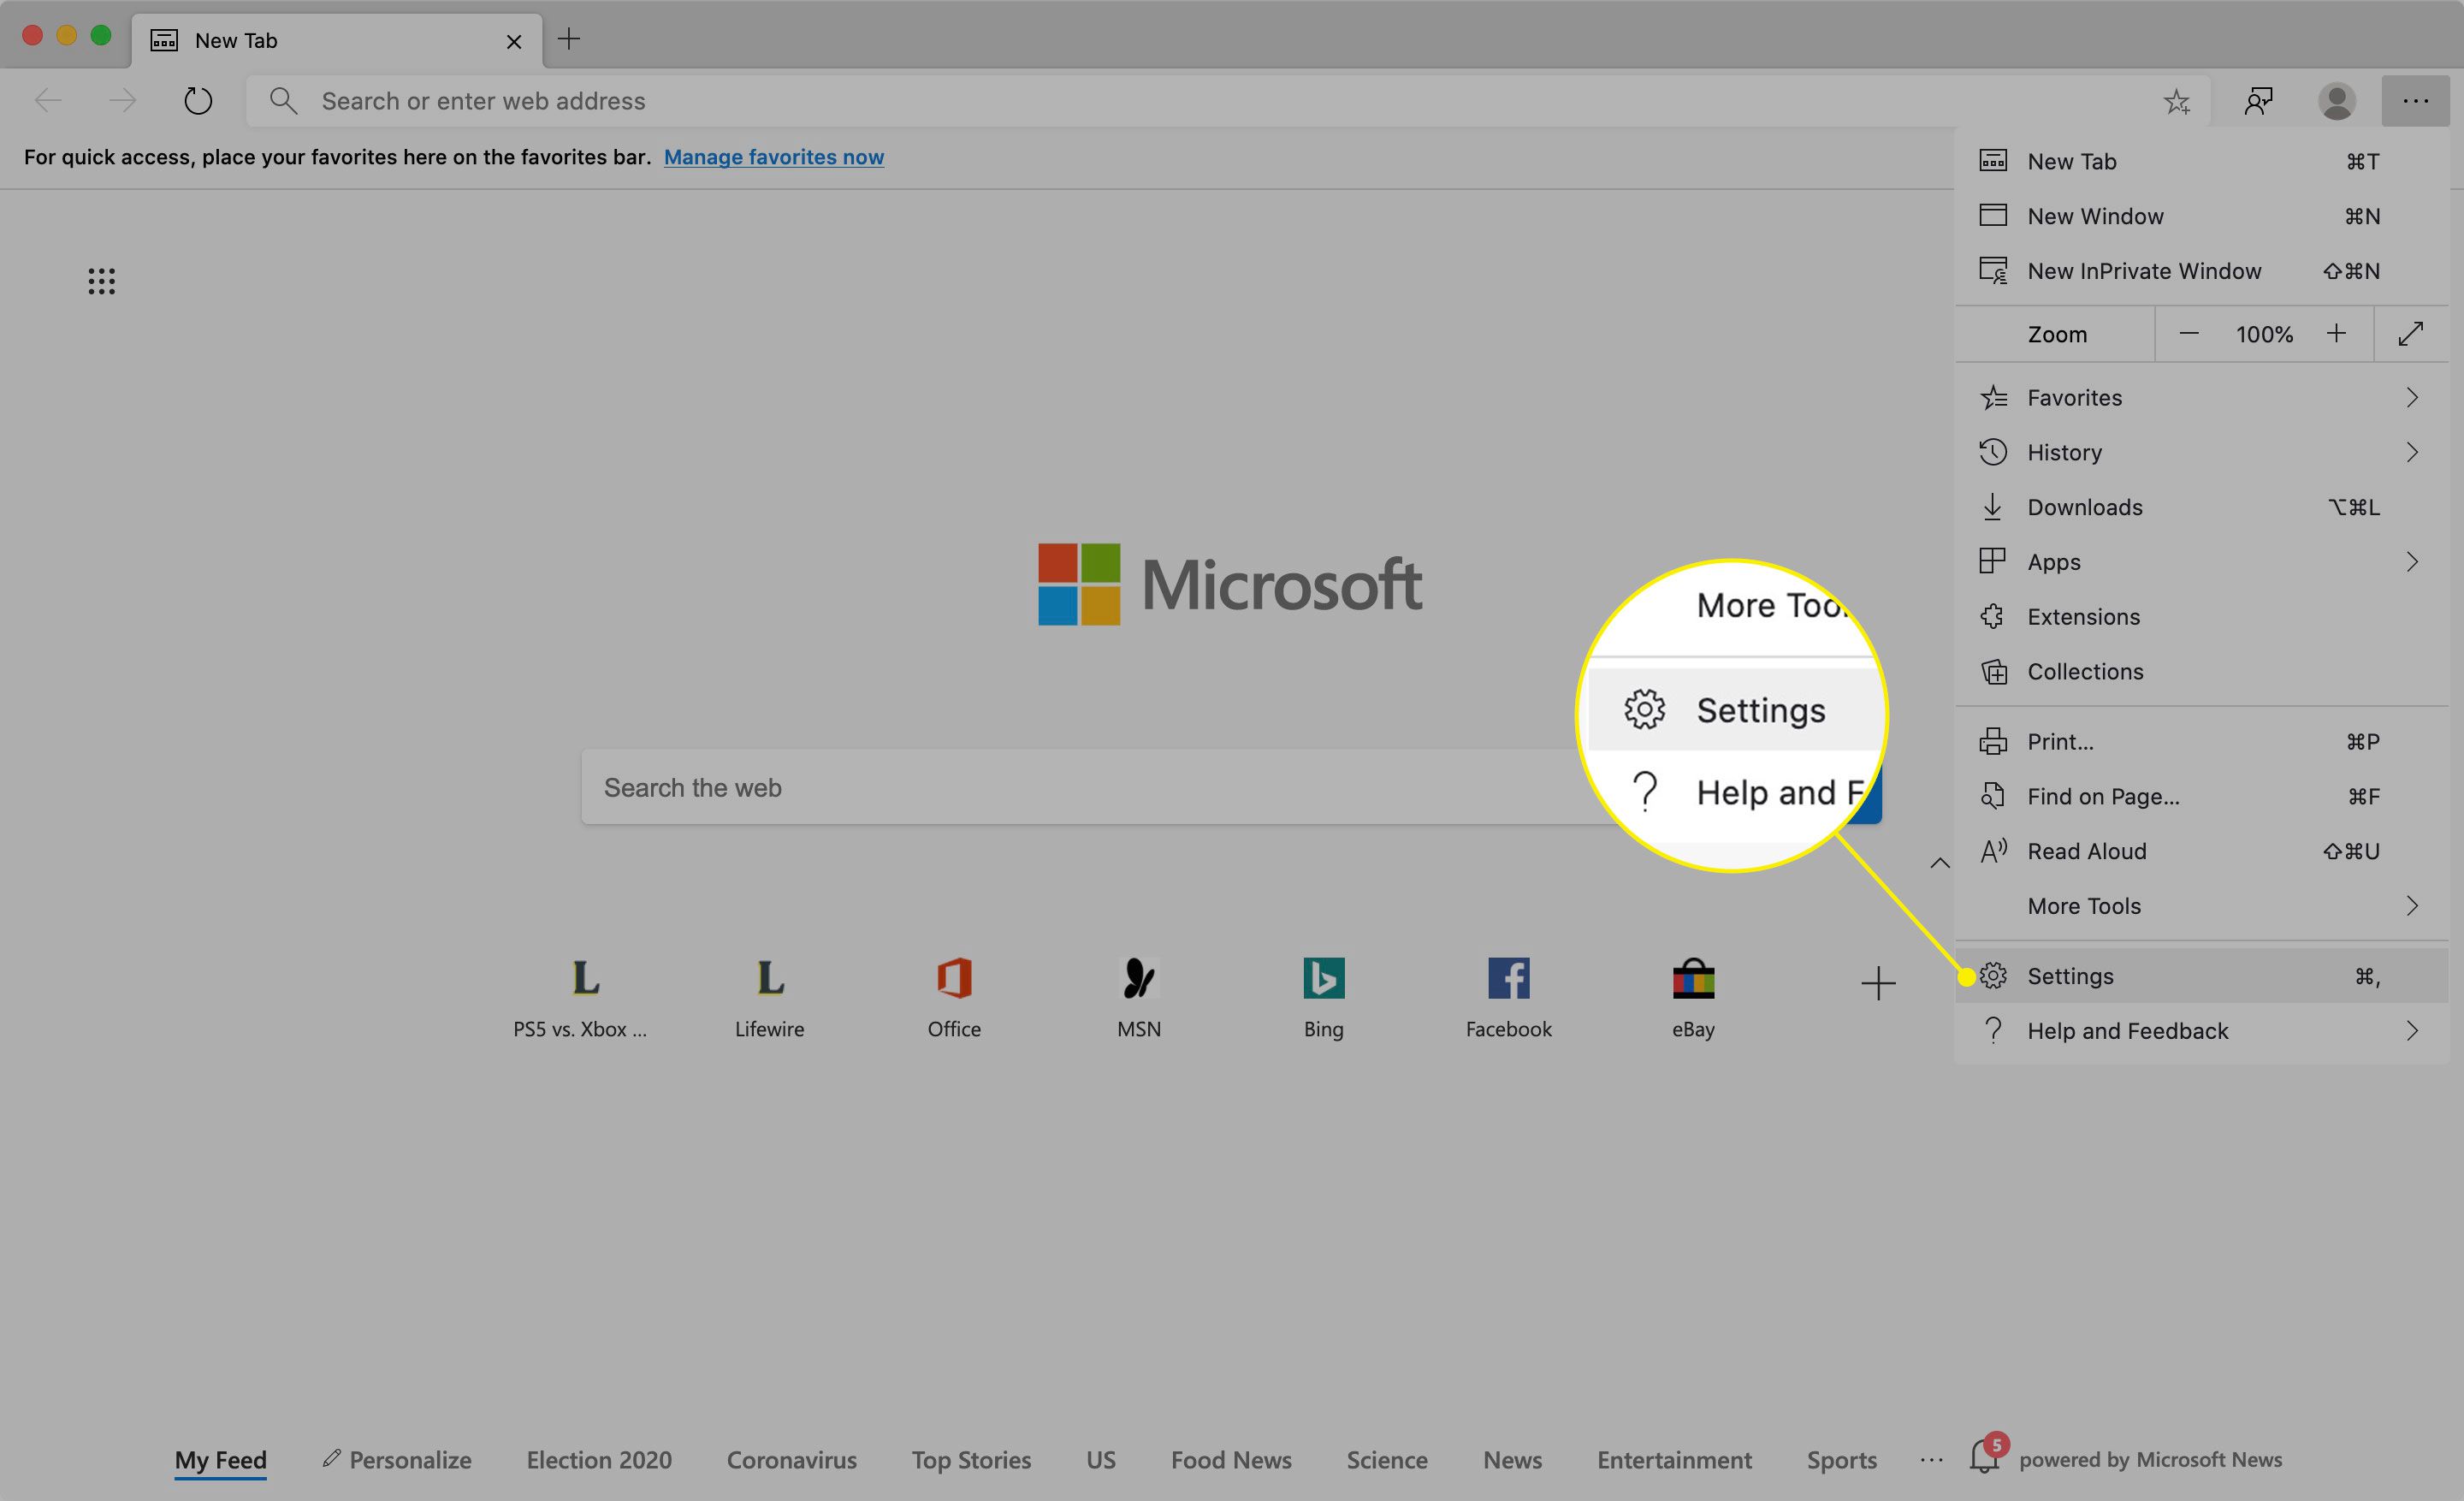Open the user profile avatar
This screenshot has width=2464, height=1501.
point(2336,101)
